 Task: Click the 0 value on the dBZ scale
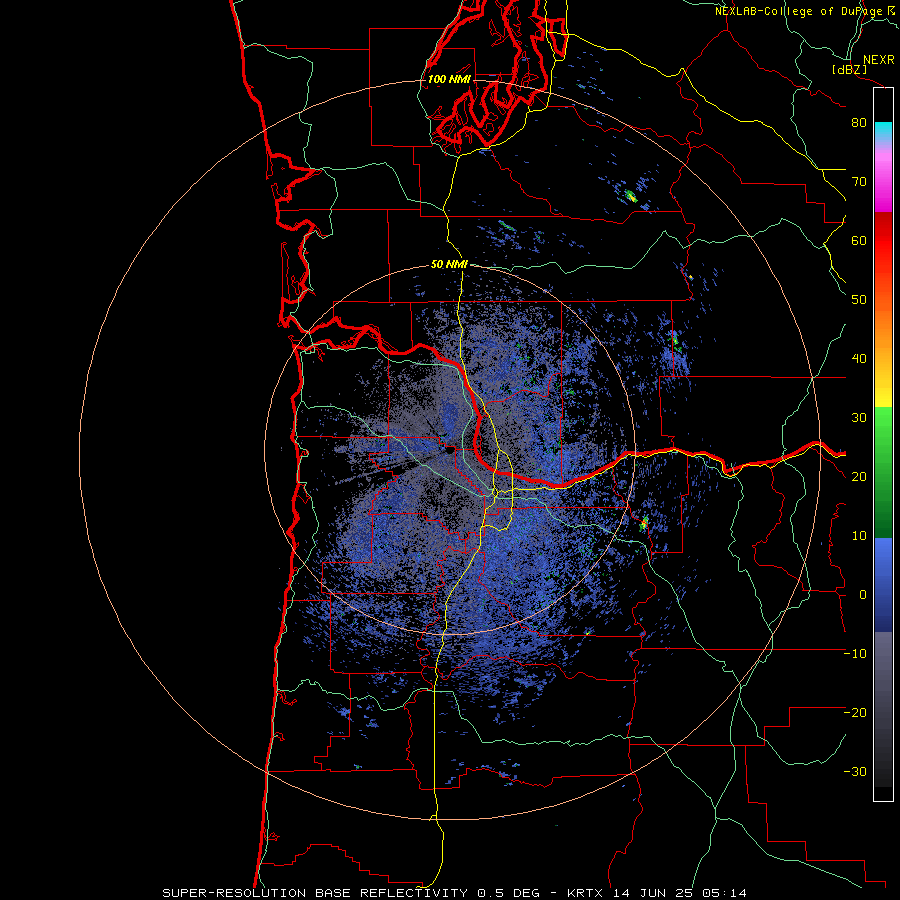(x=863, y=595)
